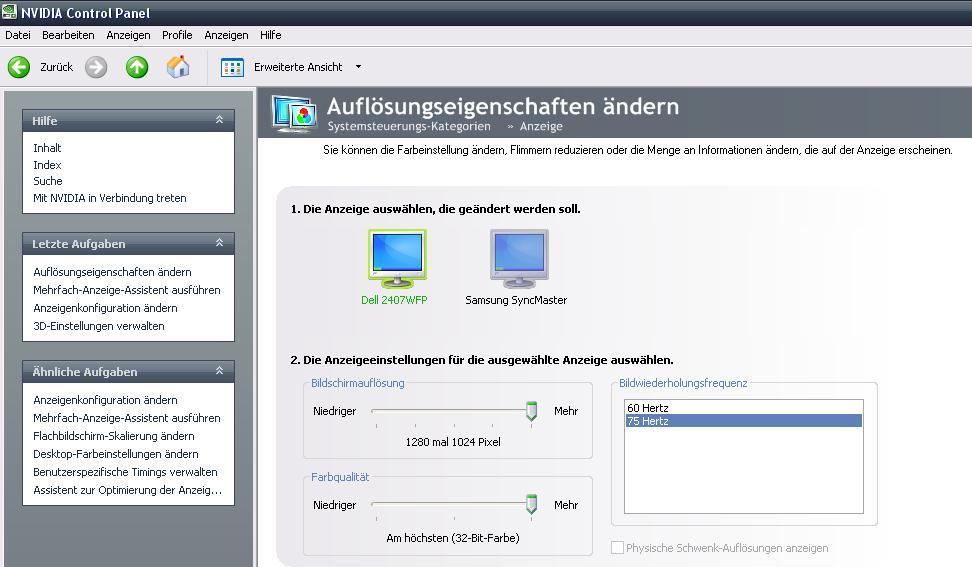Click Mit NVIDIA in Verbindung treten
This screenshot has height=567, width=972.
(x=110, y=198)
